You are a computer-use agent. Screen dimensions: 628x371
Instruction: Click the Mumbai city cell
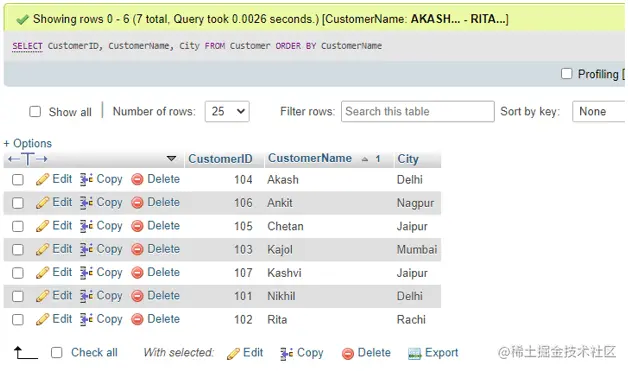pyautogui.click(x=417, y=249)
